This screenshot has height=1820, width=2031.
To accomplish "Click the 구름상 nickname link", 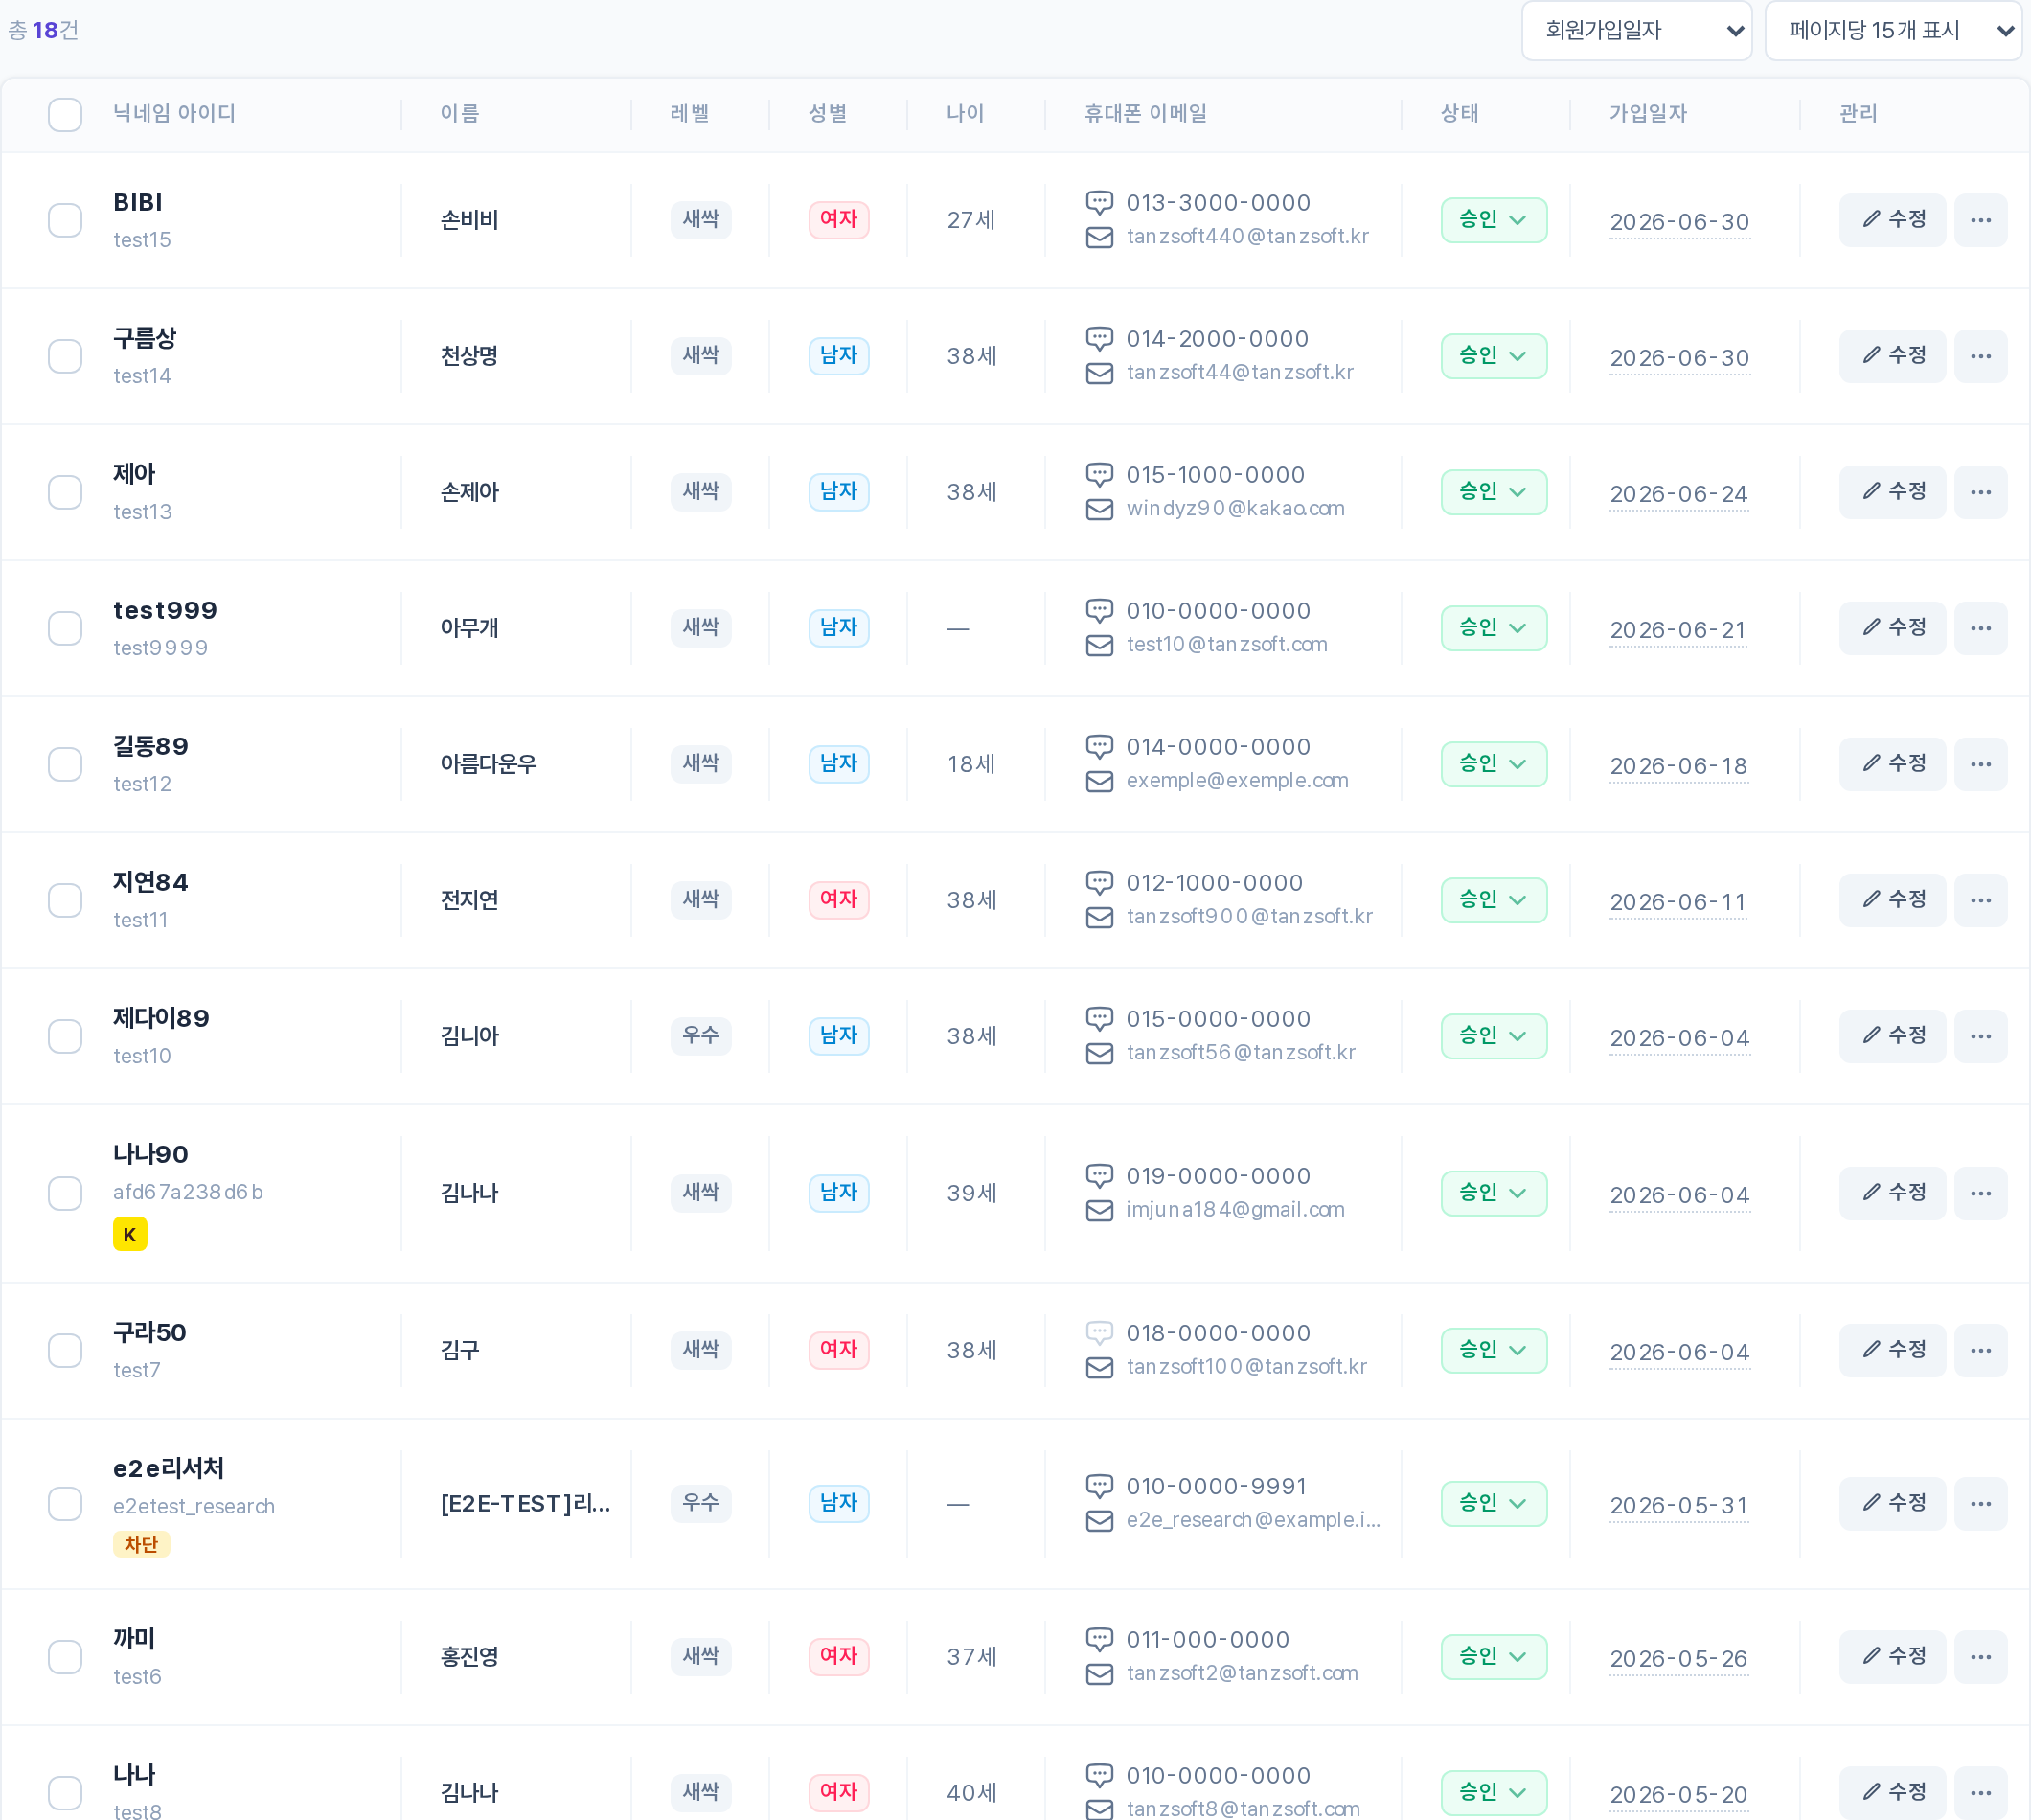I will (x=144, y=338).
